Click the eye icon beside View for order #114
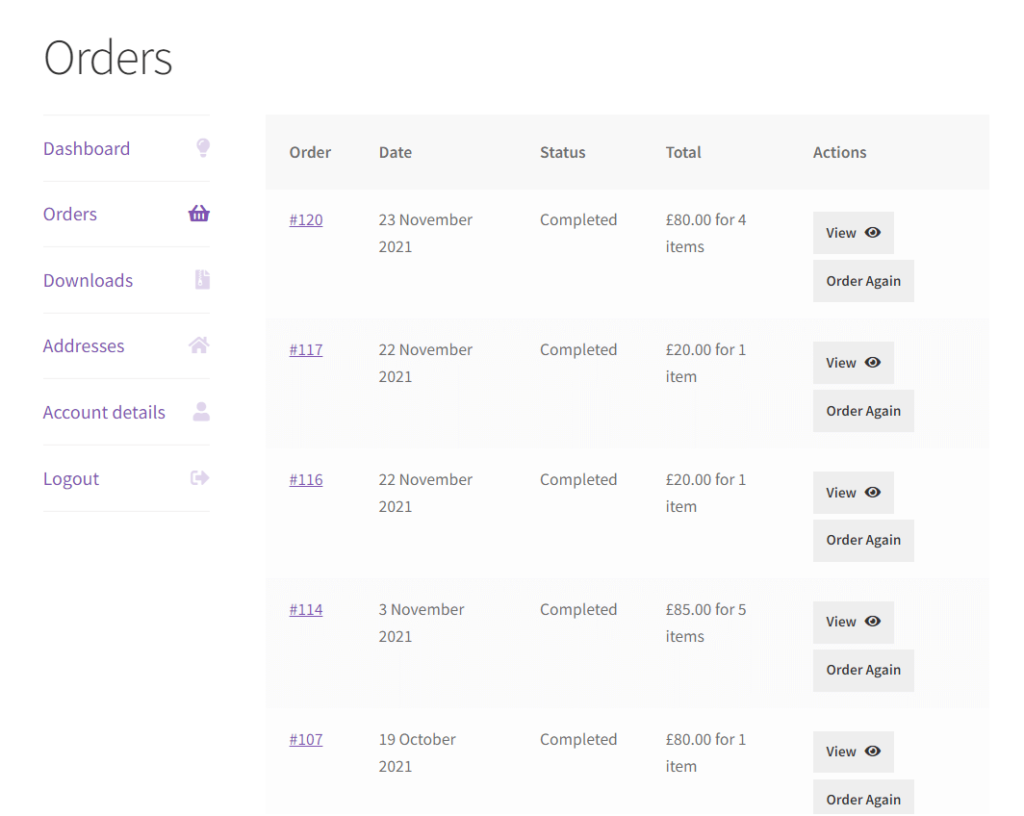This screenshot has height=816, width=1024. tap(874, 621)
